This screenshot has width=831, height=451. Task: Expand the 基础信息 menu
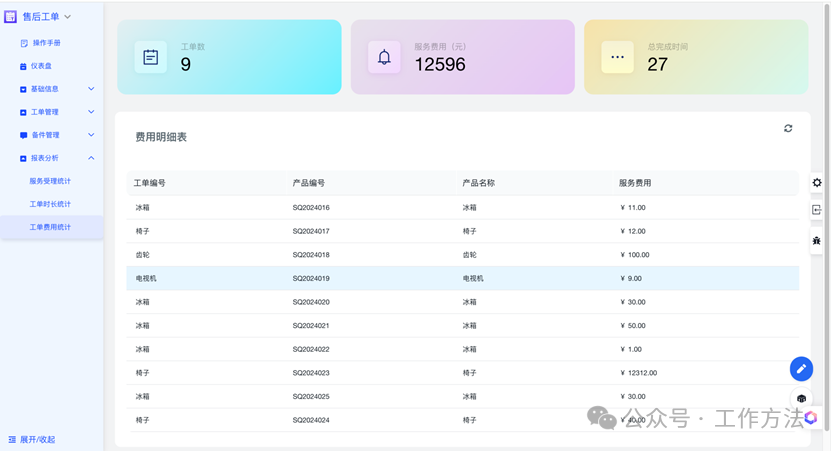91,89
